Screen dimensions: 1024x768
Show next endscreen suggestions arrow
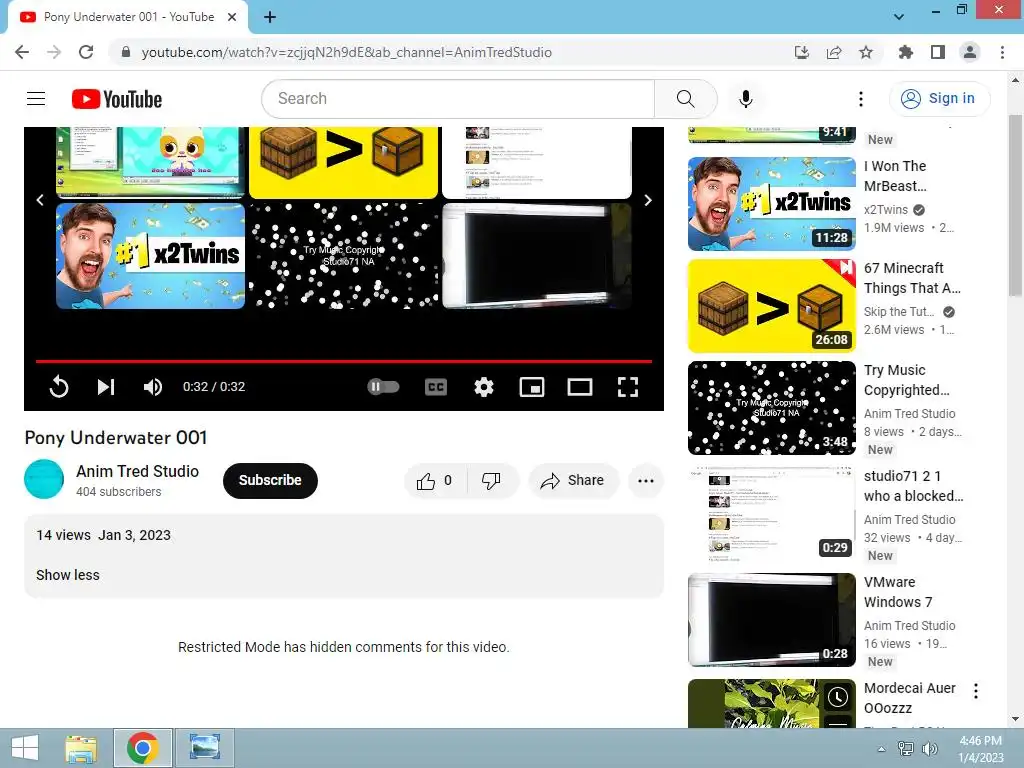(x=648, y=200)
